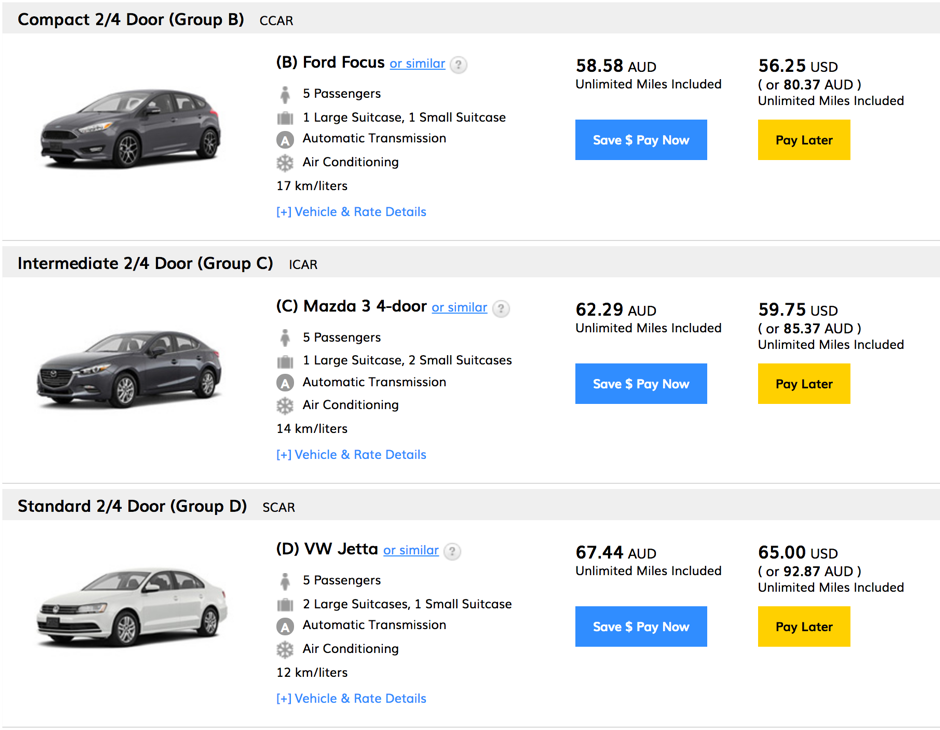Click help question mark beside Mazda 3
Screen dimensions: 940x730
pos(501,309)
